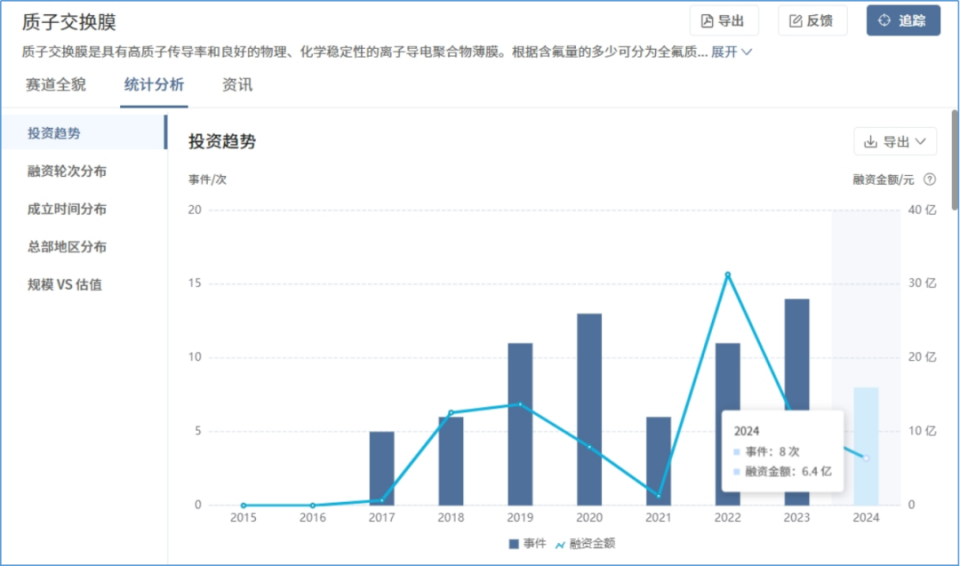Click the help icon beside 融资金额/元
Screen dimensions: 960x566
930,180
